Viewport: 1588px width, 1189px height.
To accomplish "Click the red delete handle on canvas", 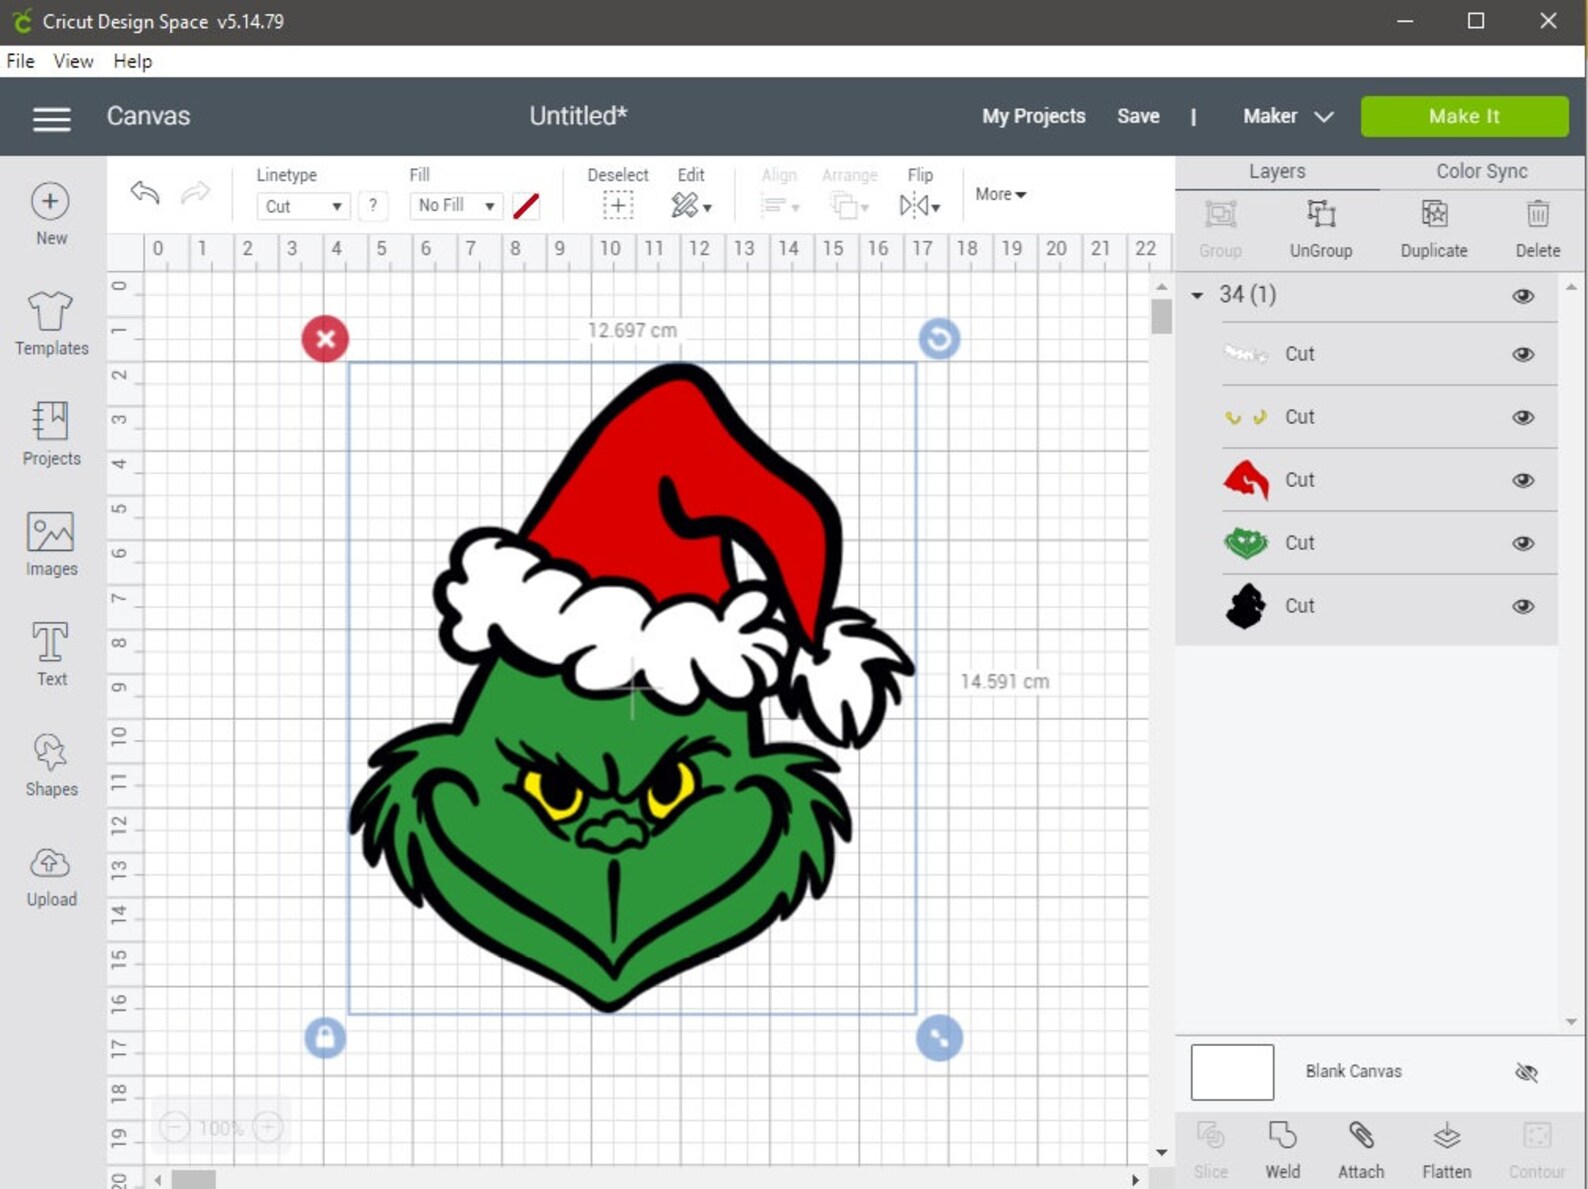I will (x=325, y=339).
